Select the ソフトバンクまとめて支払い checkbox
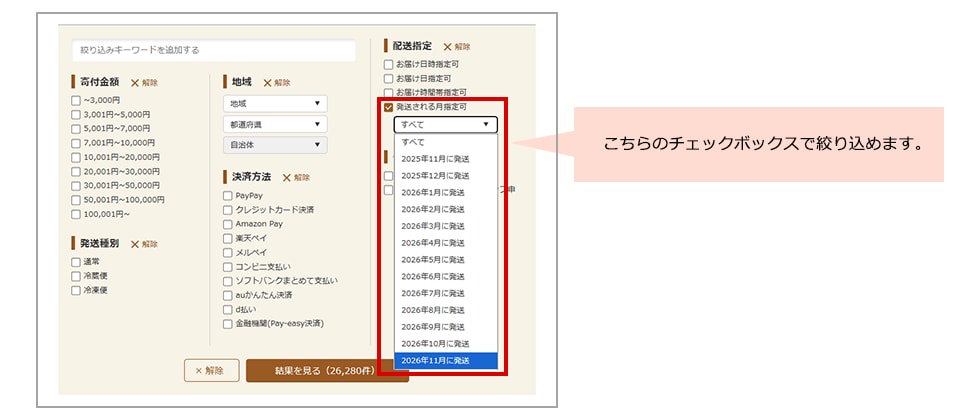 (x=228, y=281)
